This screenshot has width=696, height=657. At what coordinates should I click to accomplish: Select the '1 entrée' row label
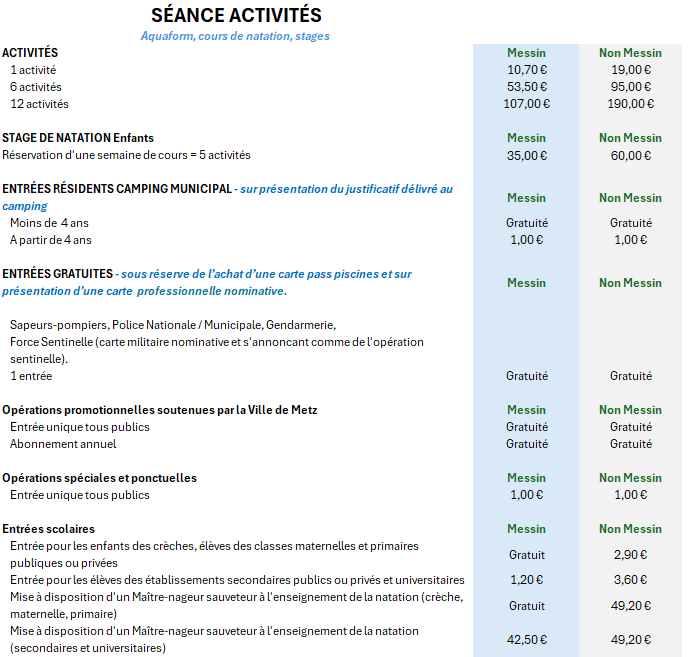[x=31, y=376]
